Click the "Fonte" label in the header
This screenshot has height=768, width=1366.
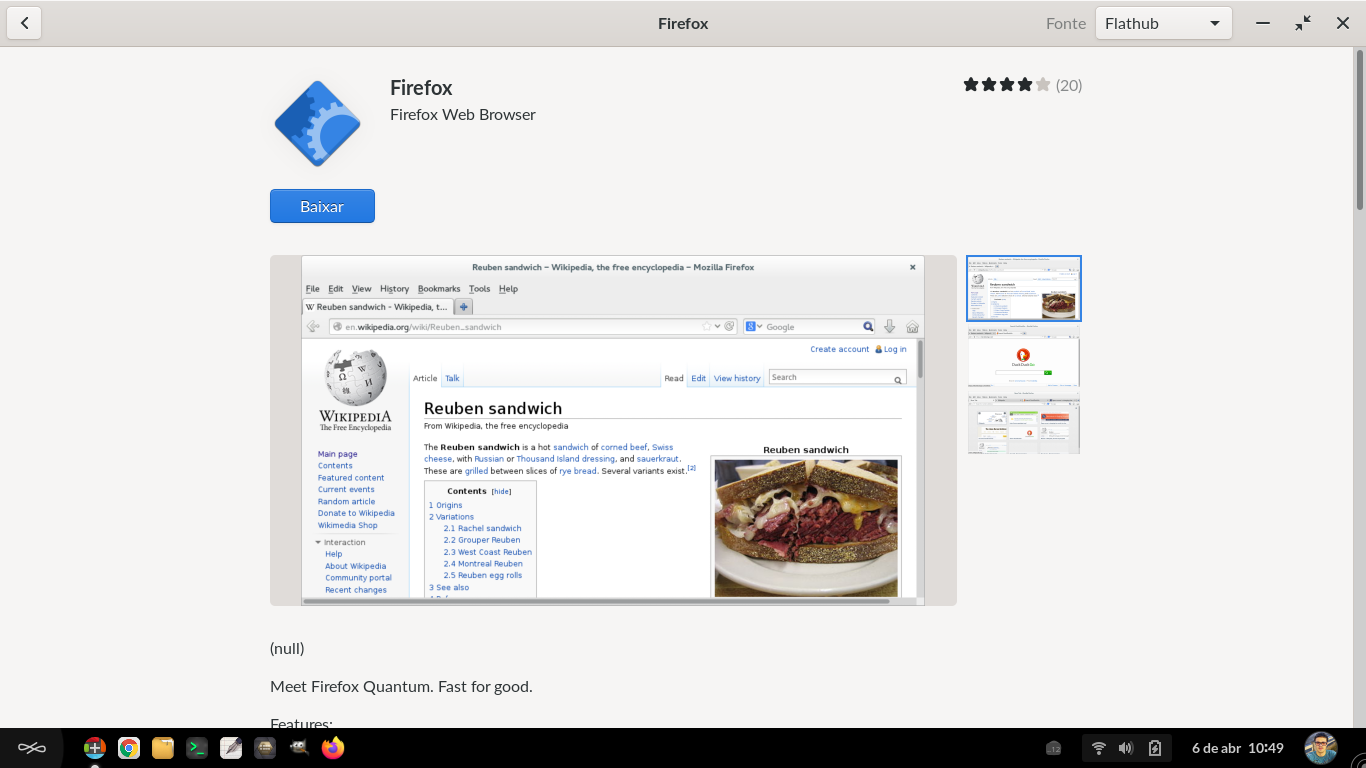pyautogui.click(x=1066, y=23)
